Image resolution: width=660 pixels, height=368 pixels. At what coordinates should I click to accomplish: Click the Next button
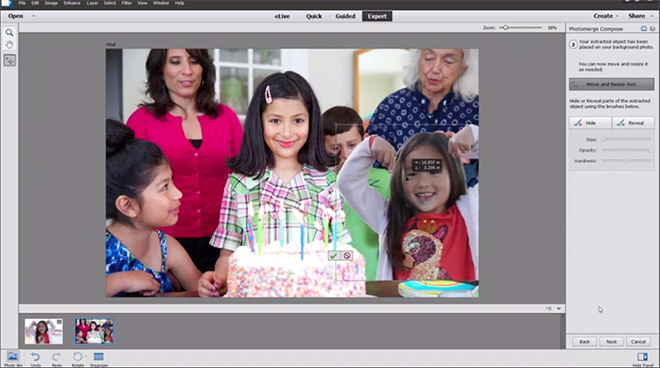click(x=611, y=341)
